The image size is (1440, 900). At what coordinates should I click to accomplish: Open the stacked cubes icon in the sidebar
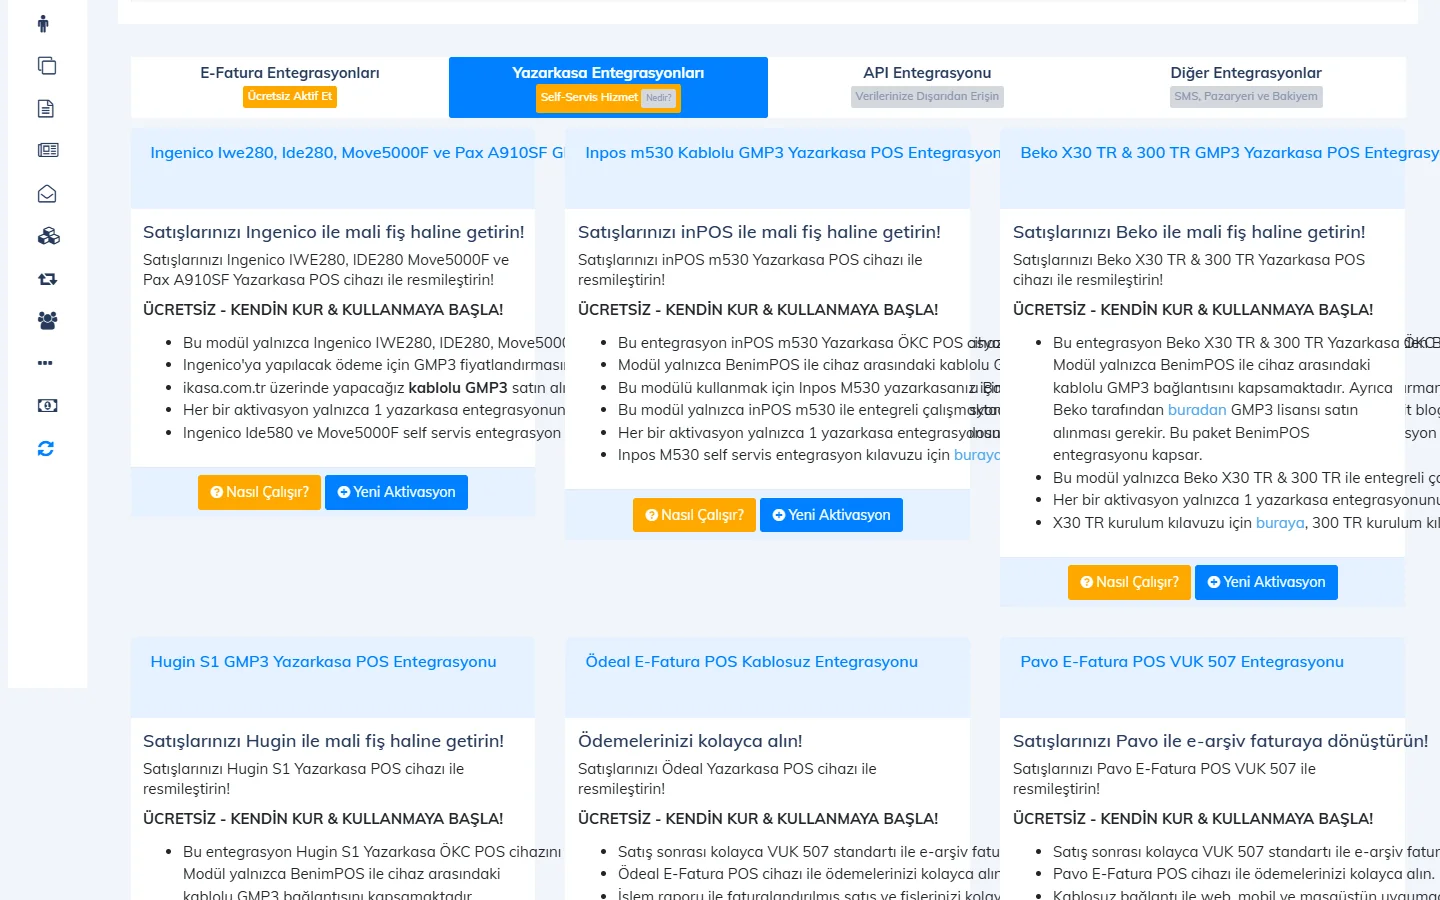tap(48, 236)
